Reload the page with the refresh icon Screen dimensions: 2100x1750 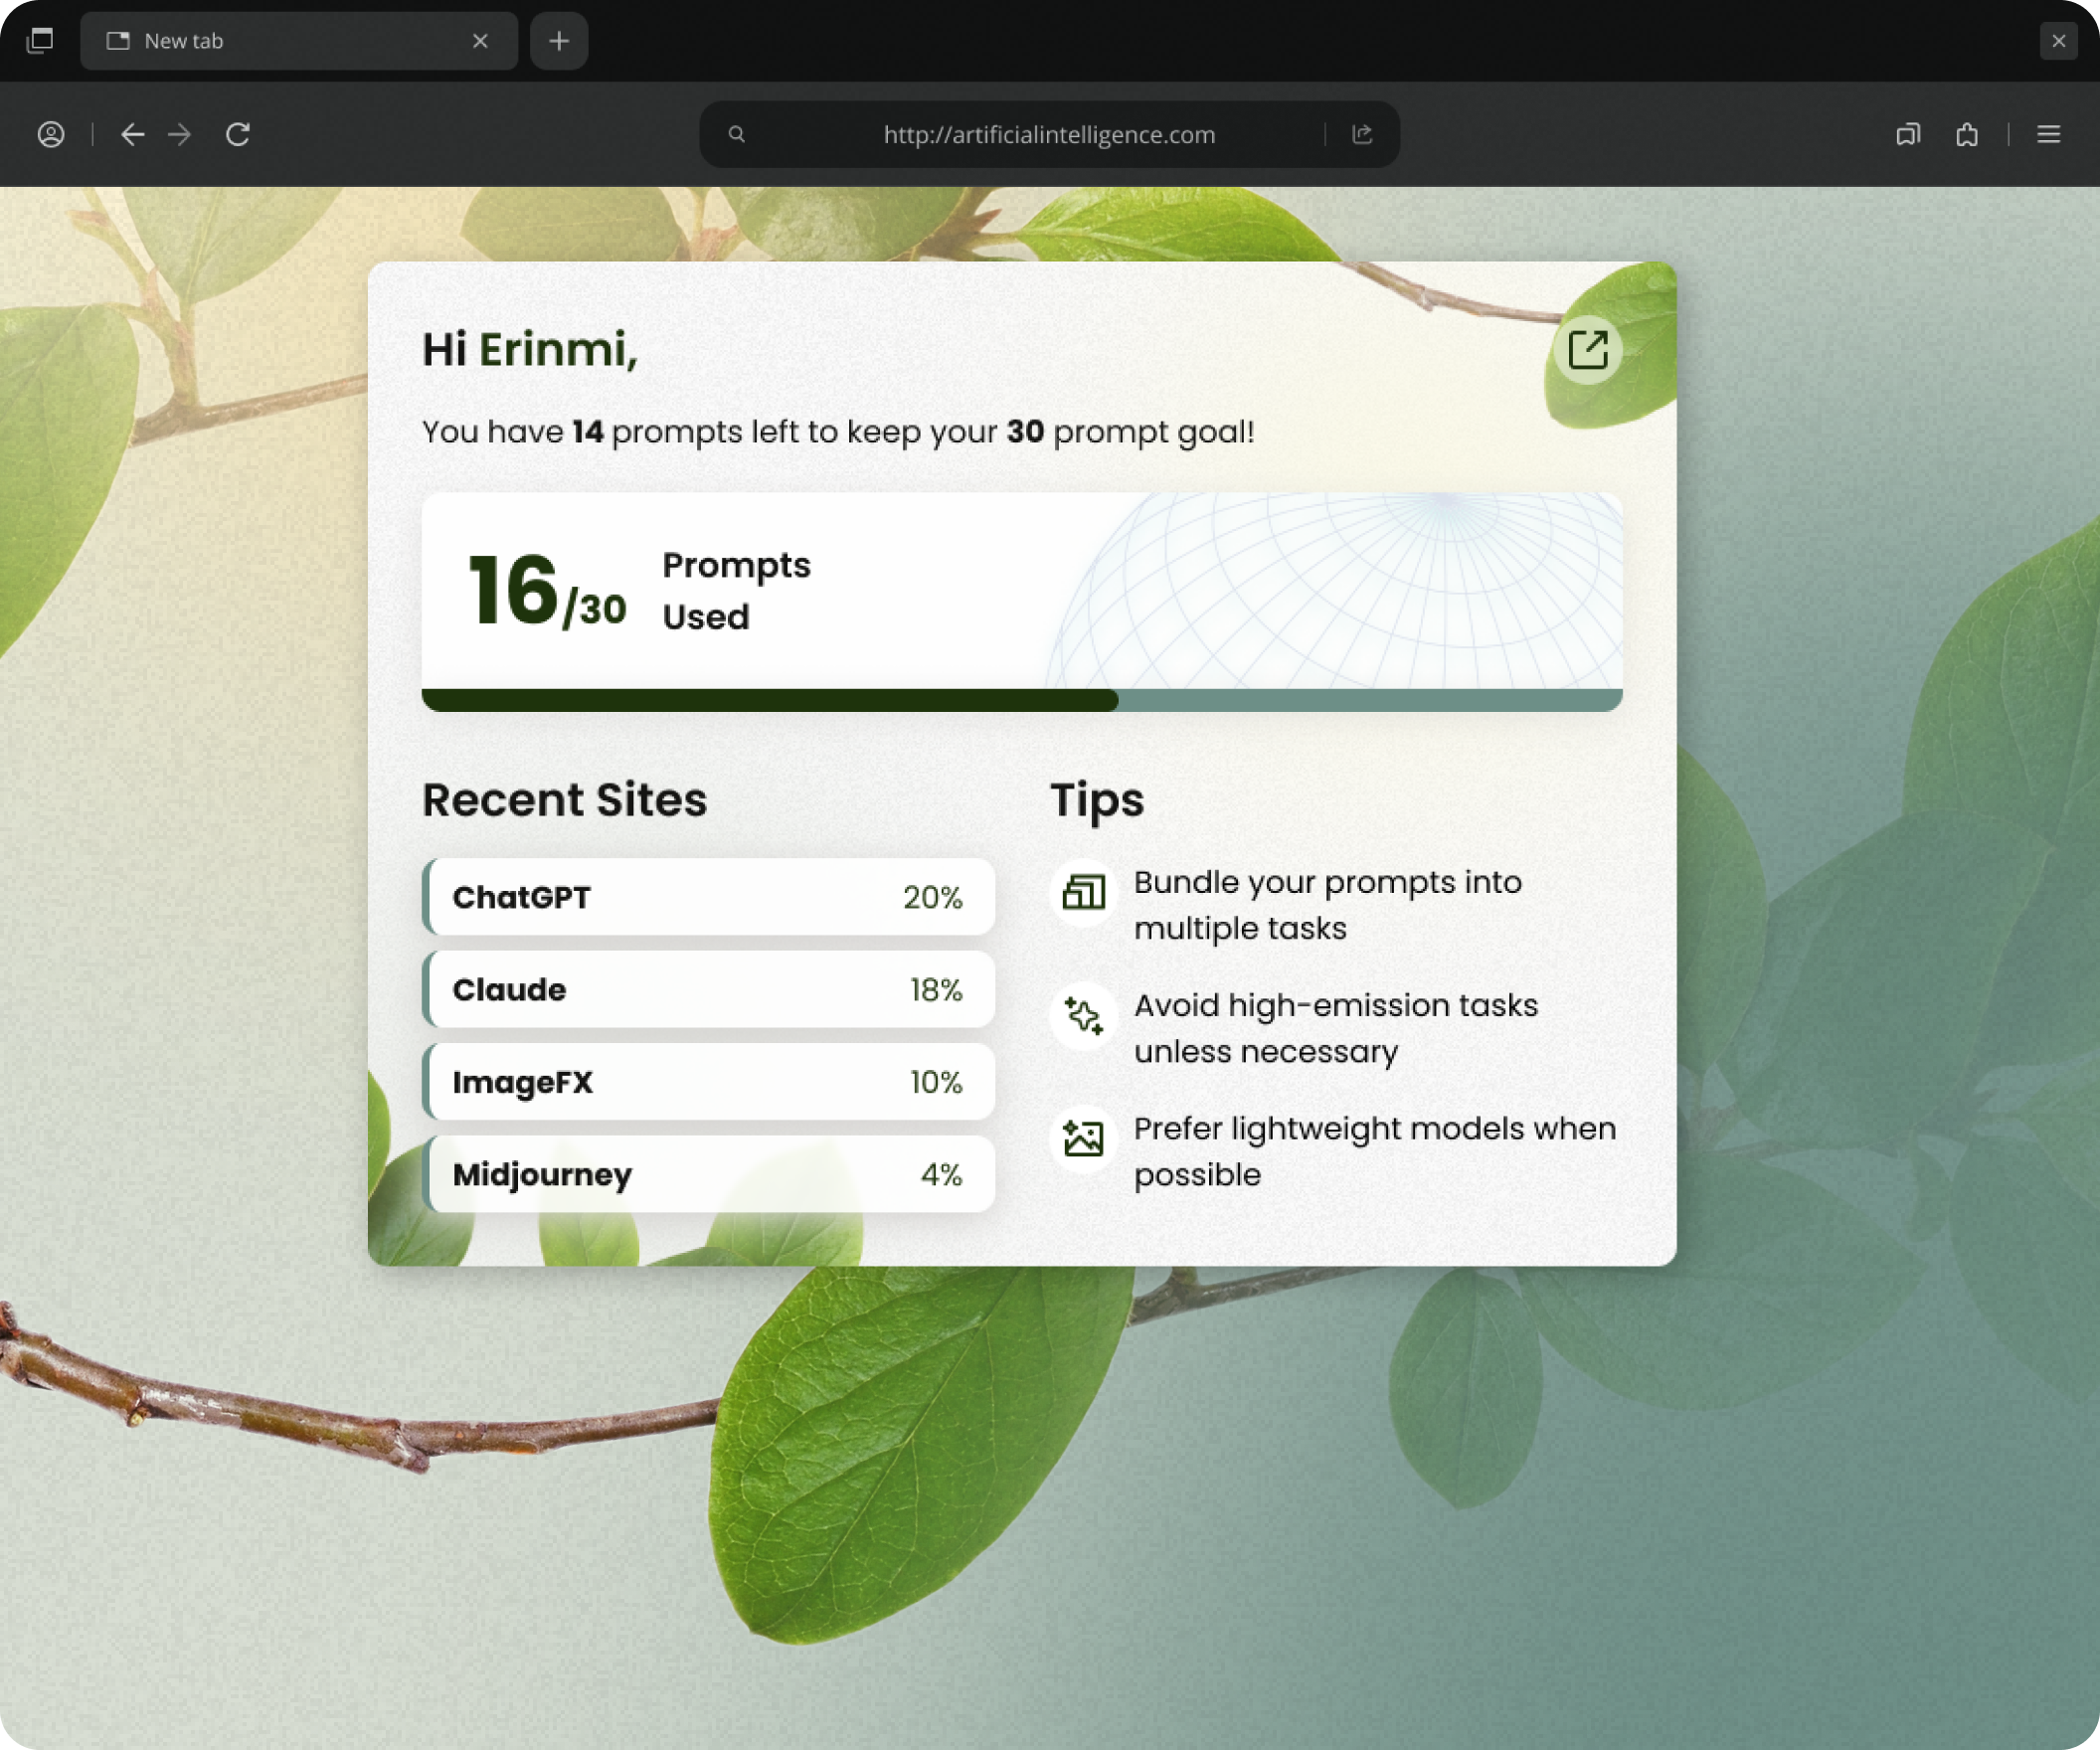pos(238,134)
